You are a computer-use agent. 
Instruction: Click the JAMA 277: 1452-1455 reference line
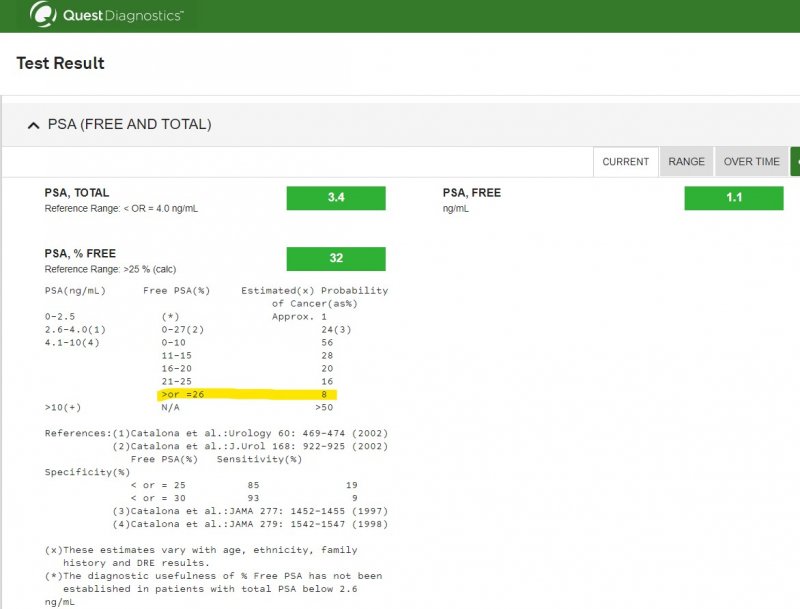[250, 511]
